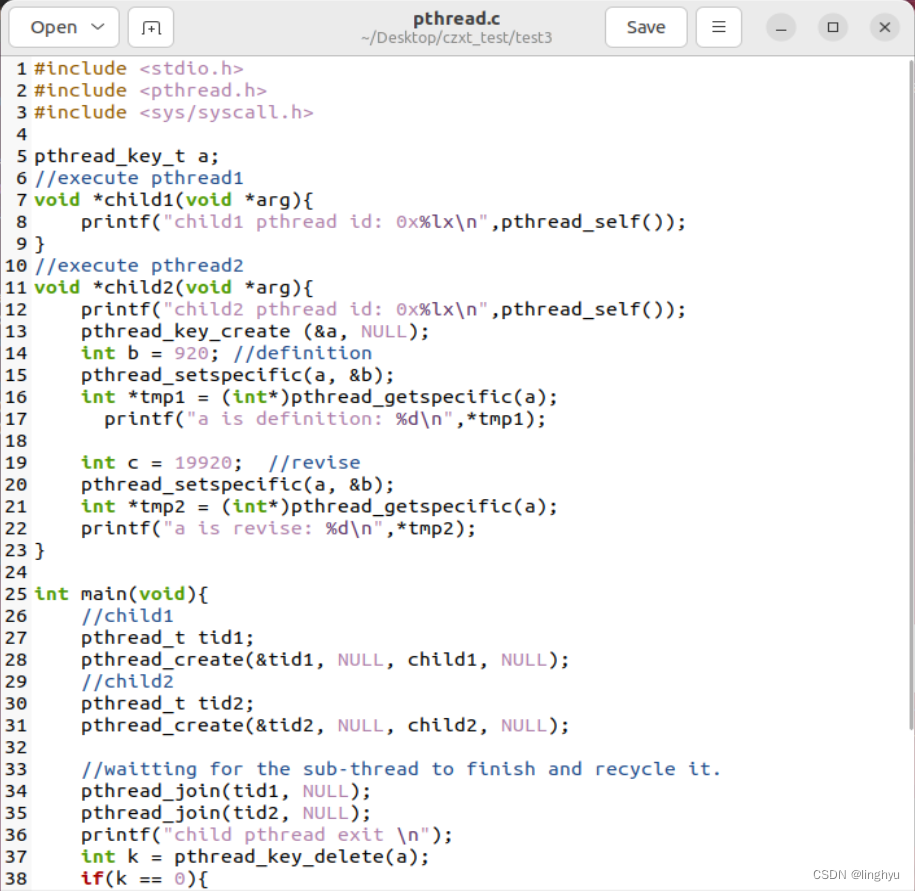This screenshot has height=891, width=915.
Task: Click the 'child pthread exit' printf line
Action: click(267, 835)
